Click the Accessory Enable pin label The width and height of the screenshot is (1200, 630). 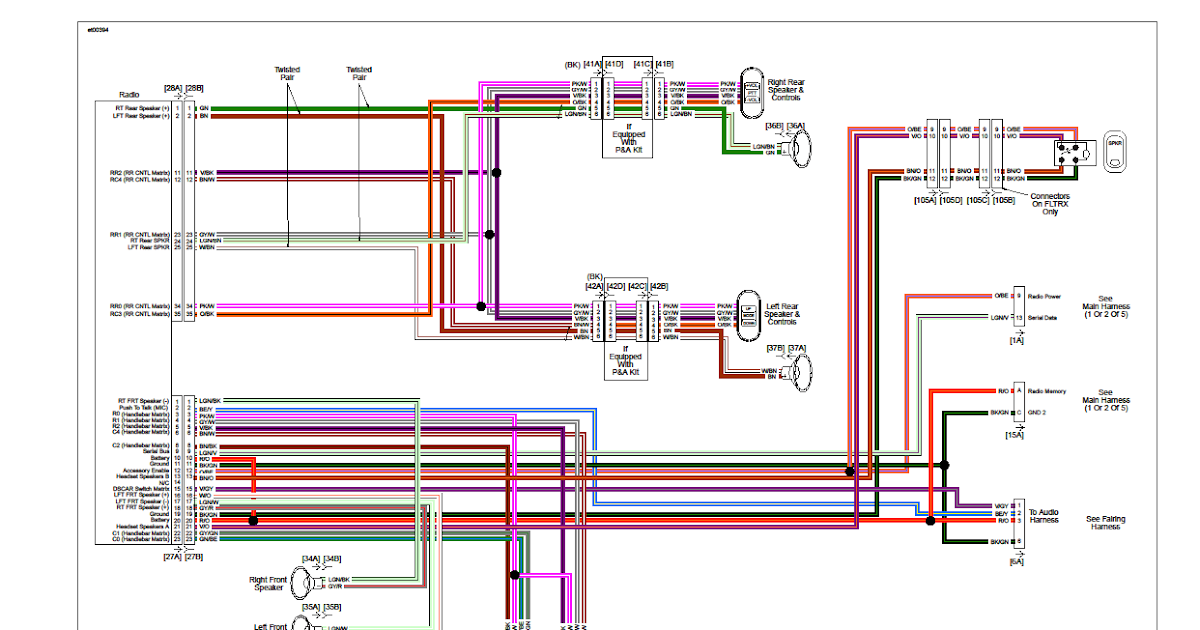tap(147, 469)
